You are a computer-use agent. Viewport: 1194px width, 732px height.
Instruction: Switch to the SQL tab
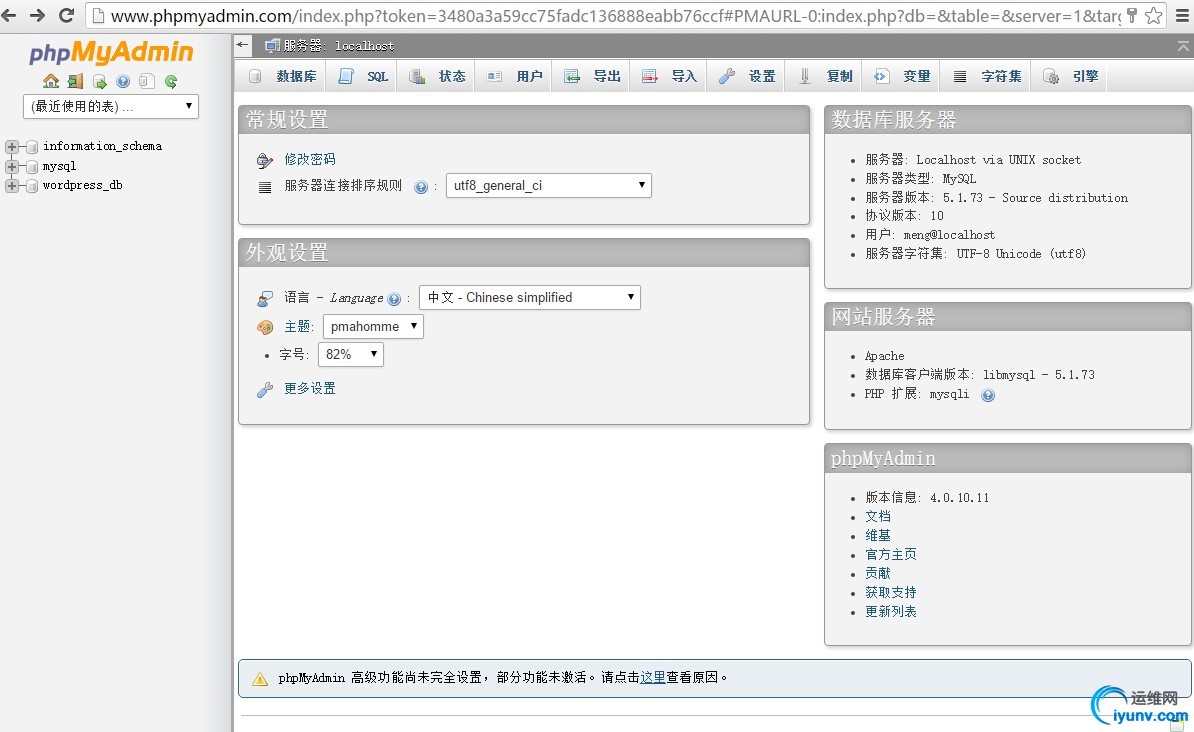(362, 76)
